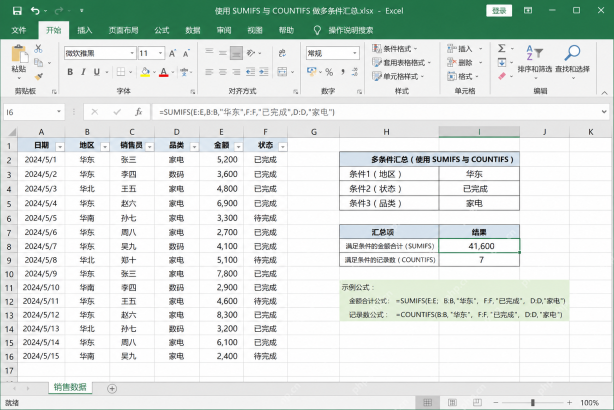Screen dimensions: 614x410
Task: Click the cell Borders icon
Action: [121, 72]
